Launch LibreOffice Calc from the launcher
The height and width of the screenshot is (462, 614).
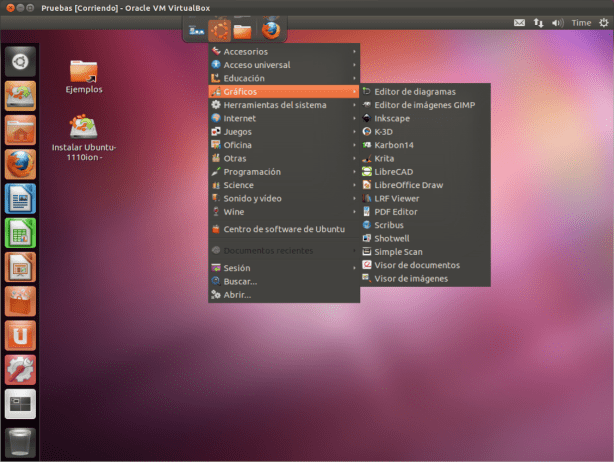20,234
